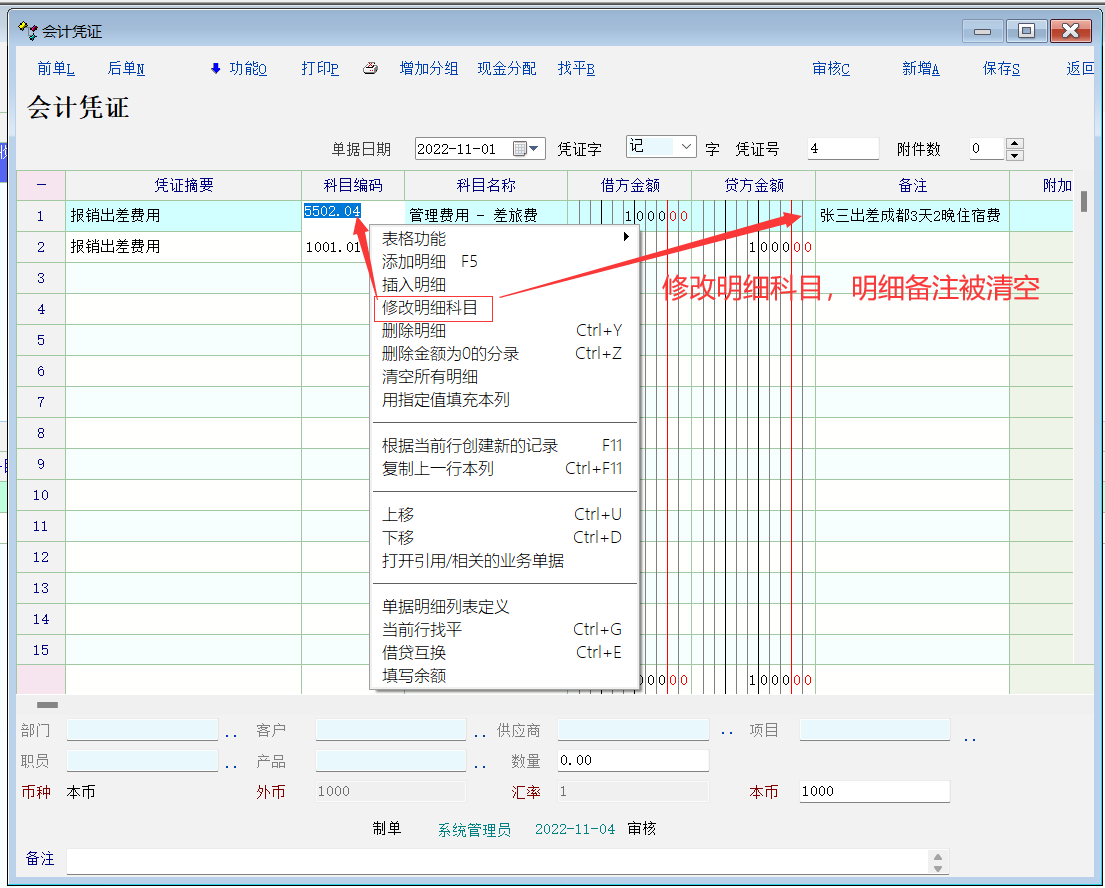
Task: Open the 功能 dropdown menu
Action: 239,69
